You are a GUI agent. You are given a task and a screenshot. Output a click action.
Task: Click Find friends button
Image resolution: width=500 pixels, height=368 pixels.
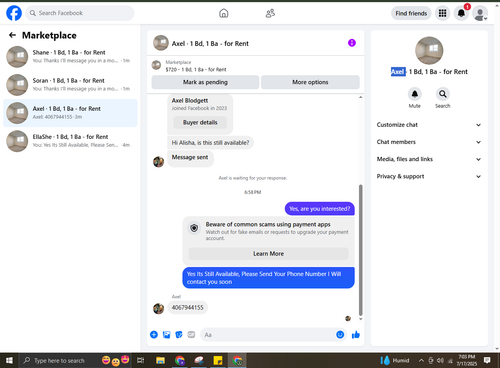pyautogui.click(x=411, y=13)
